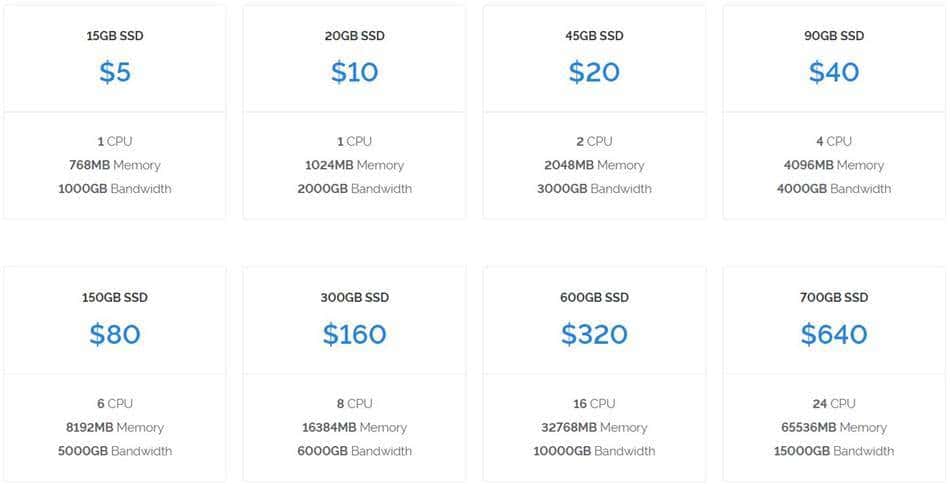Select the 150GB SSD plan heading
This screenshot has height=484, width=950.
(115, 297)
